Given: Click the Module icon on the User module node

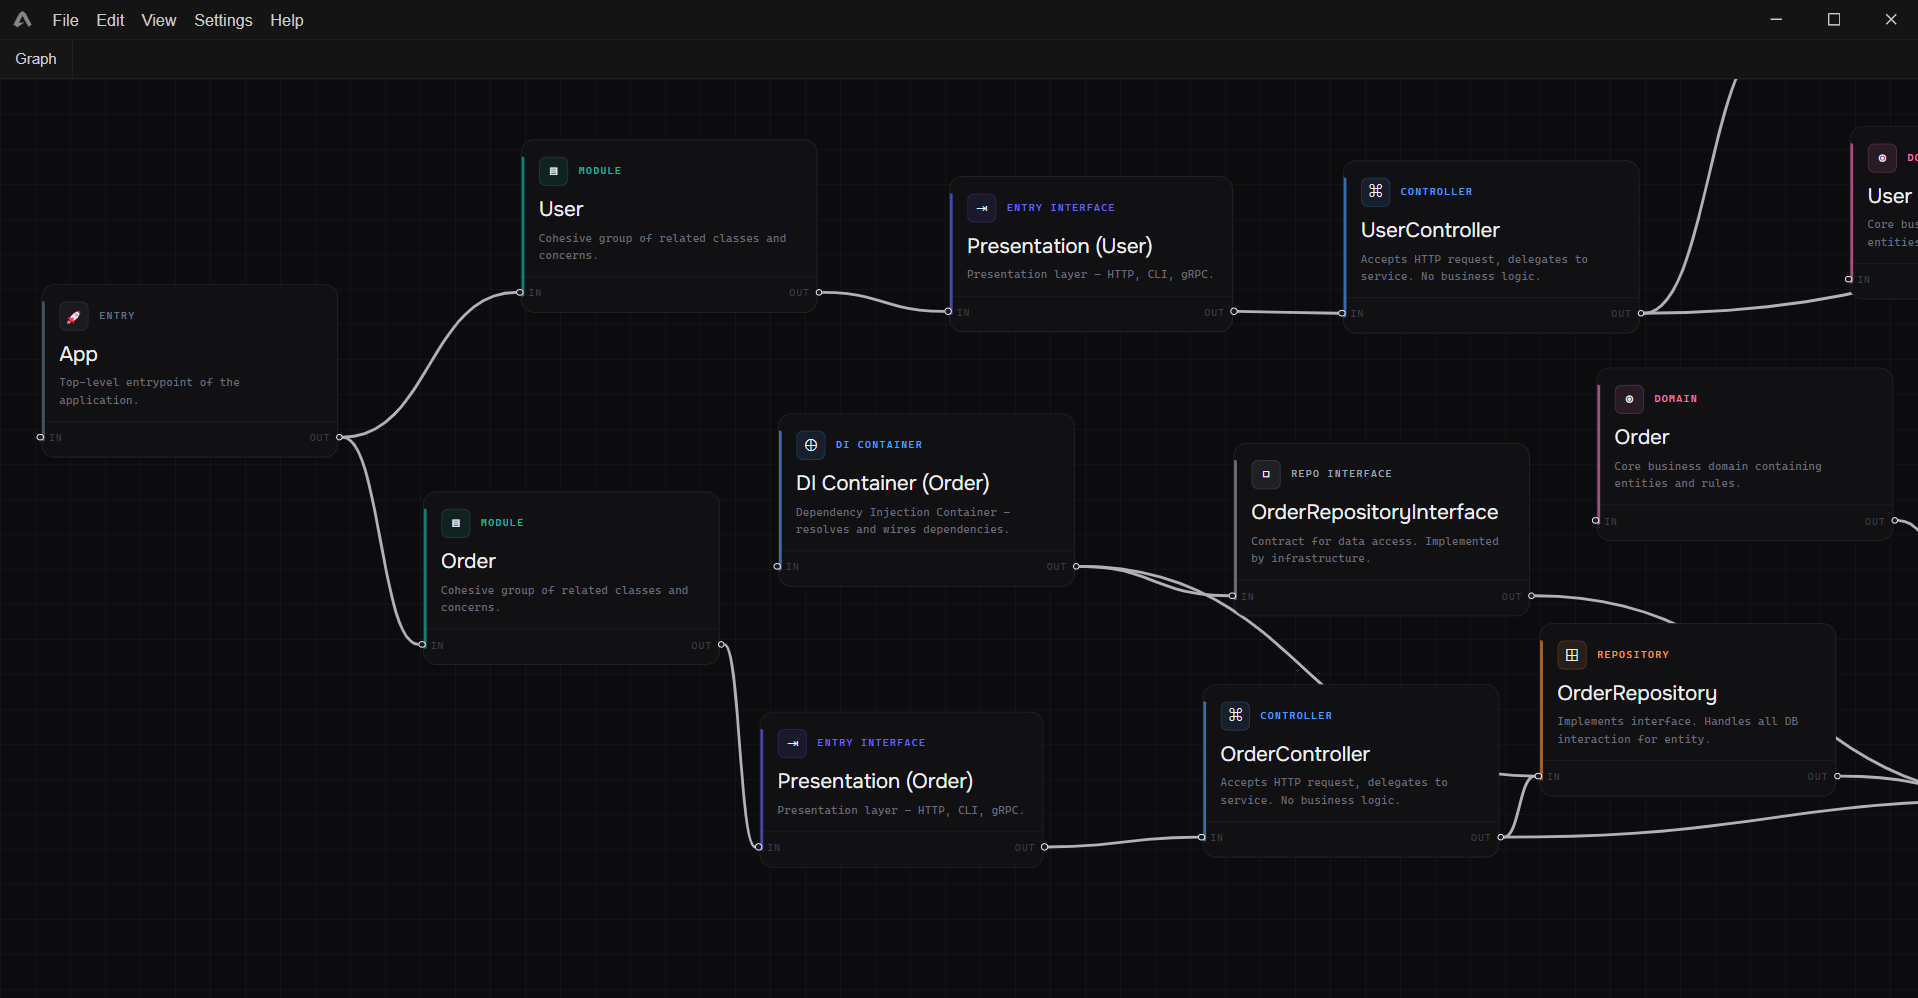Looking at the screenshot, I should coord(554,171).
